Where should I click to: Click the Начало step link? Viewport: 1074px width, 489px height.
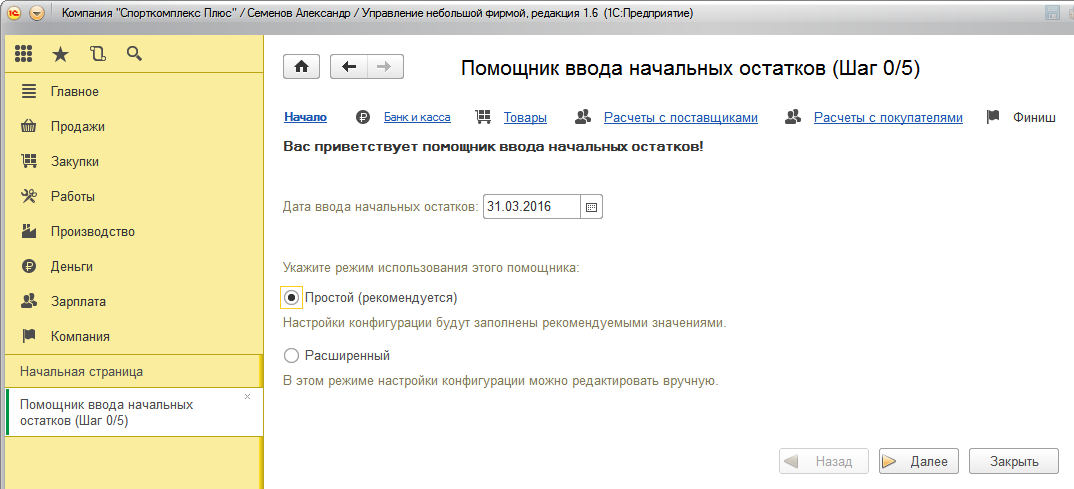tap(305, 117)
